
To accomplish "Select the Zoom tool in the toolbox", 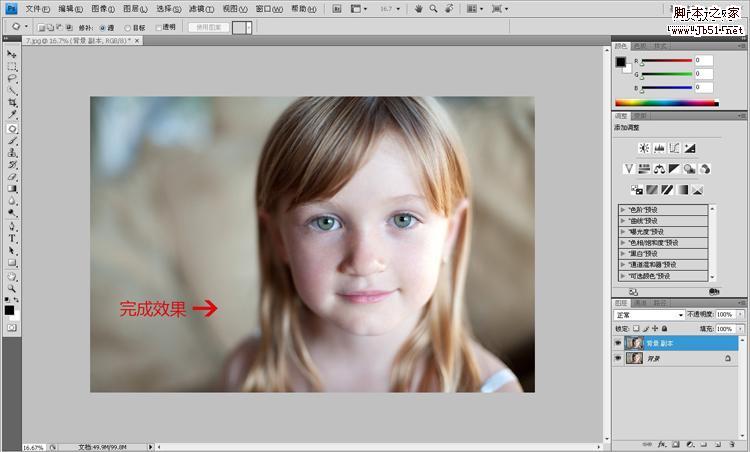I will click(x=11, y=289).
